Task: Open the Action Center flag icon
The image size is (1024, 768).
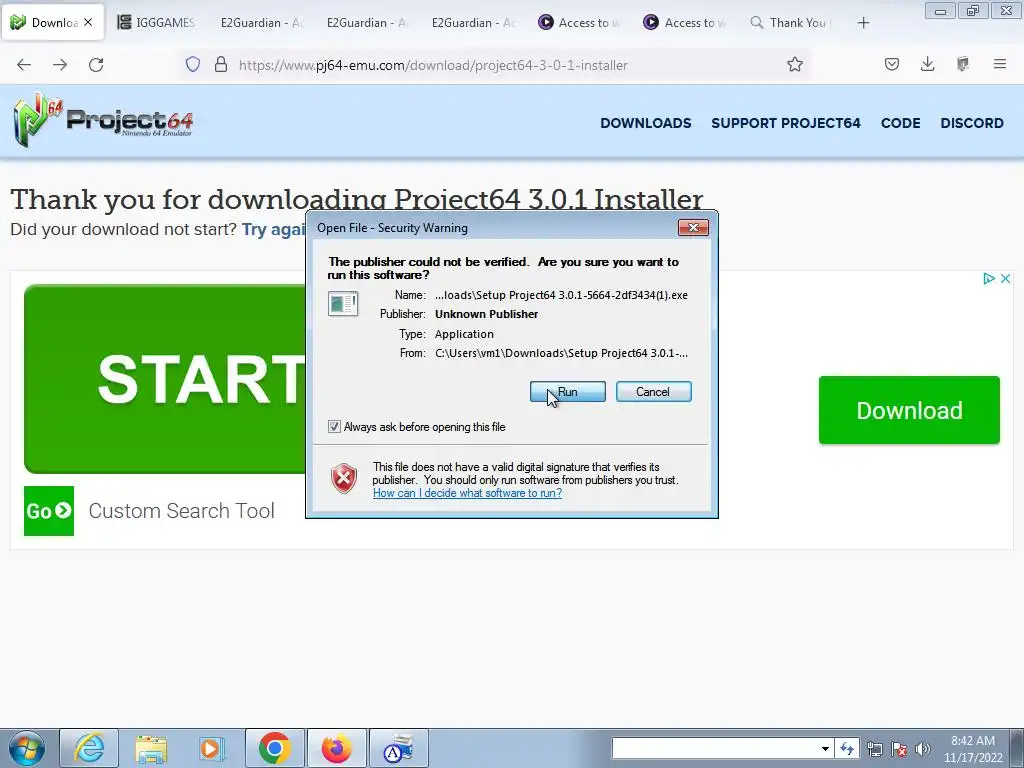Action: point(899,749)
